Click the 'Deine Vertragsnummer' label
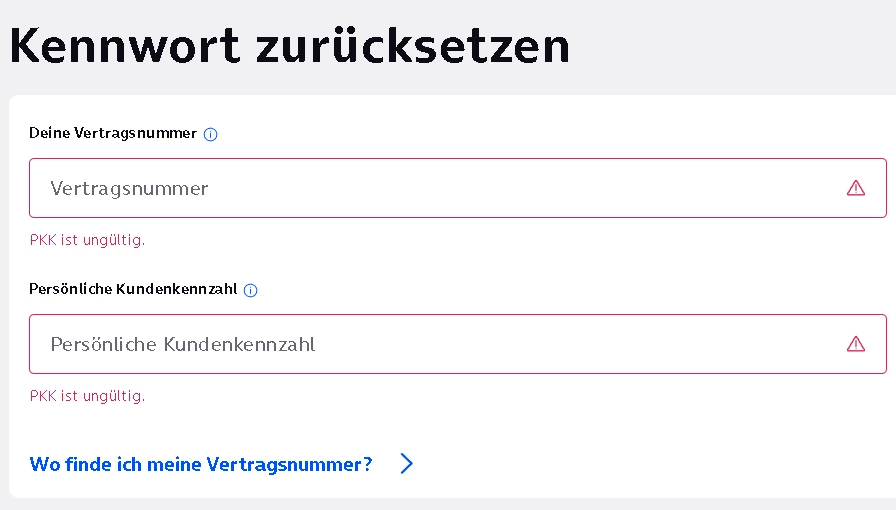The height and width of the screenshot is (510, 896). (113, 133)
